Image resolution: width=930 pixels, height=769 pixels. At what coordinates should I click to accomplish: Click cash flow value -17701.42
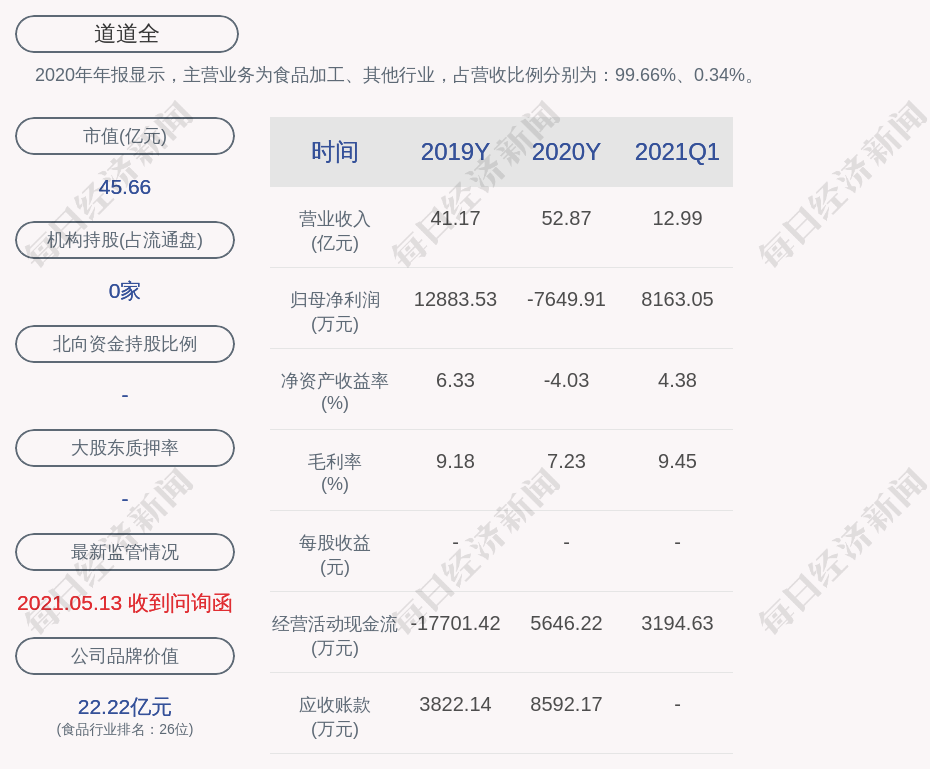[x=455, y=623]
